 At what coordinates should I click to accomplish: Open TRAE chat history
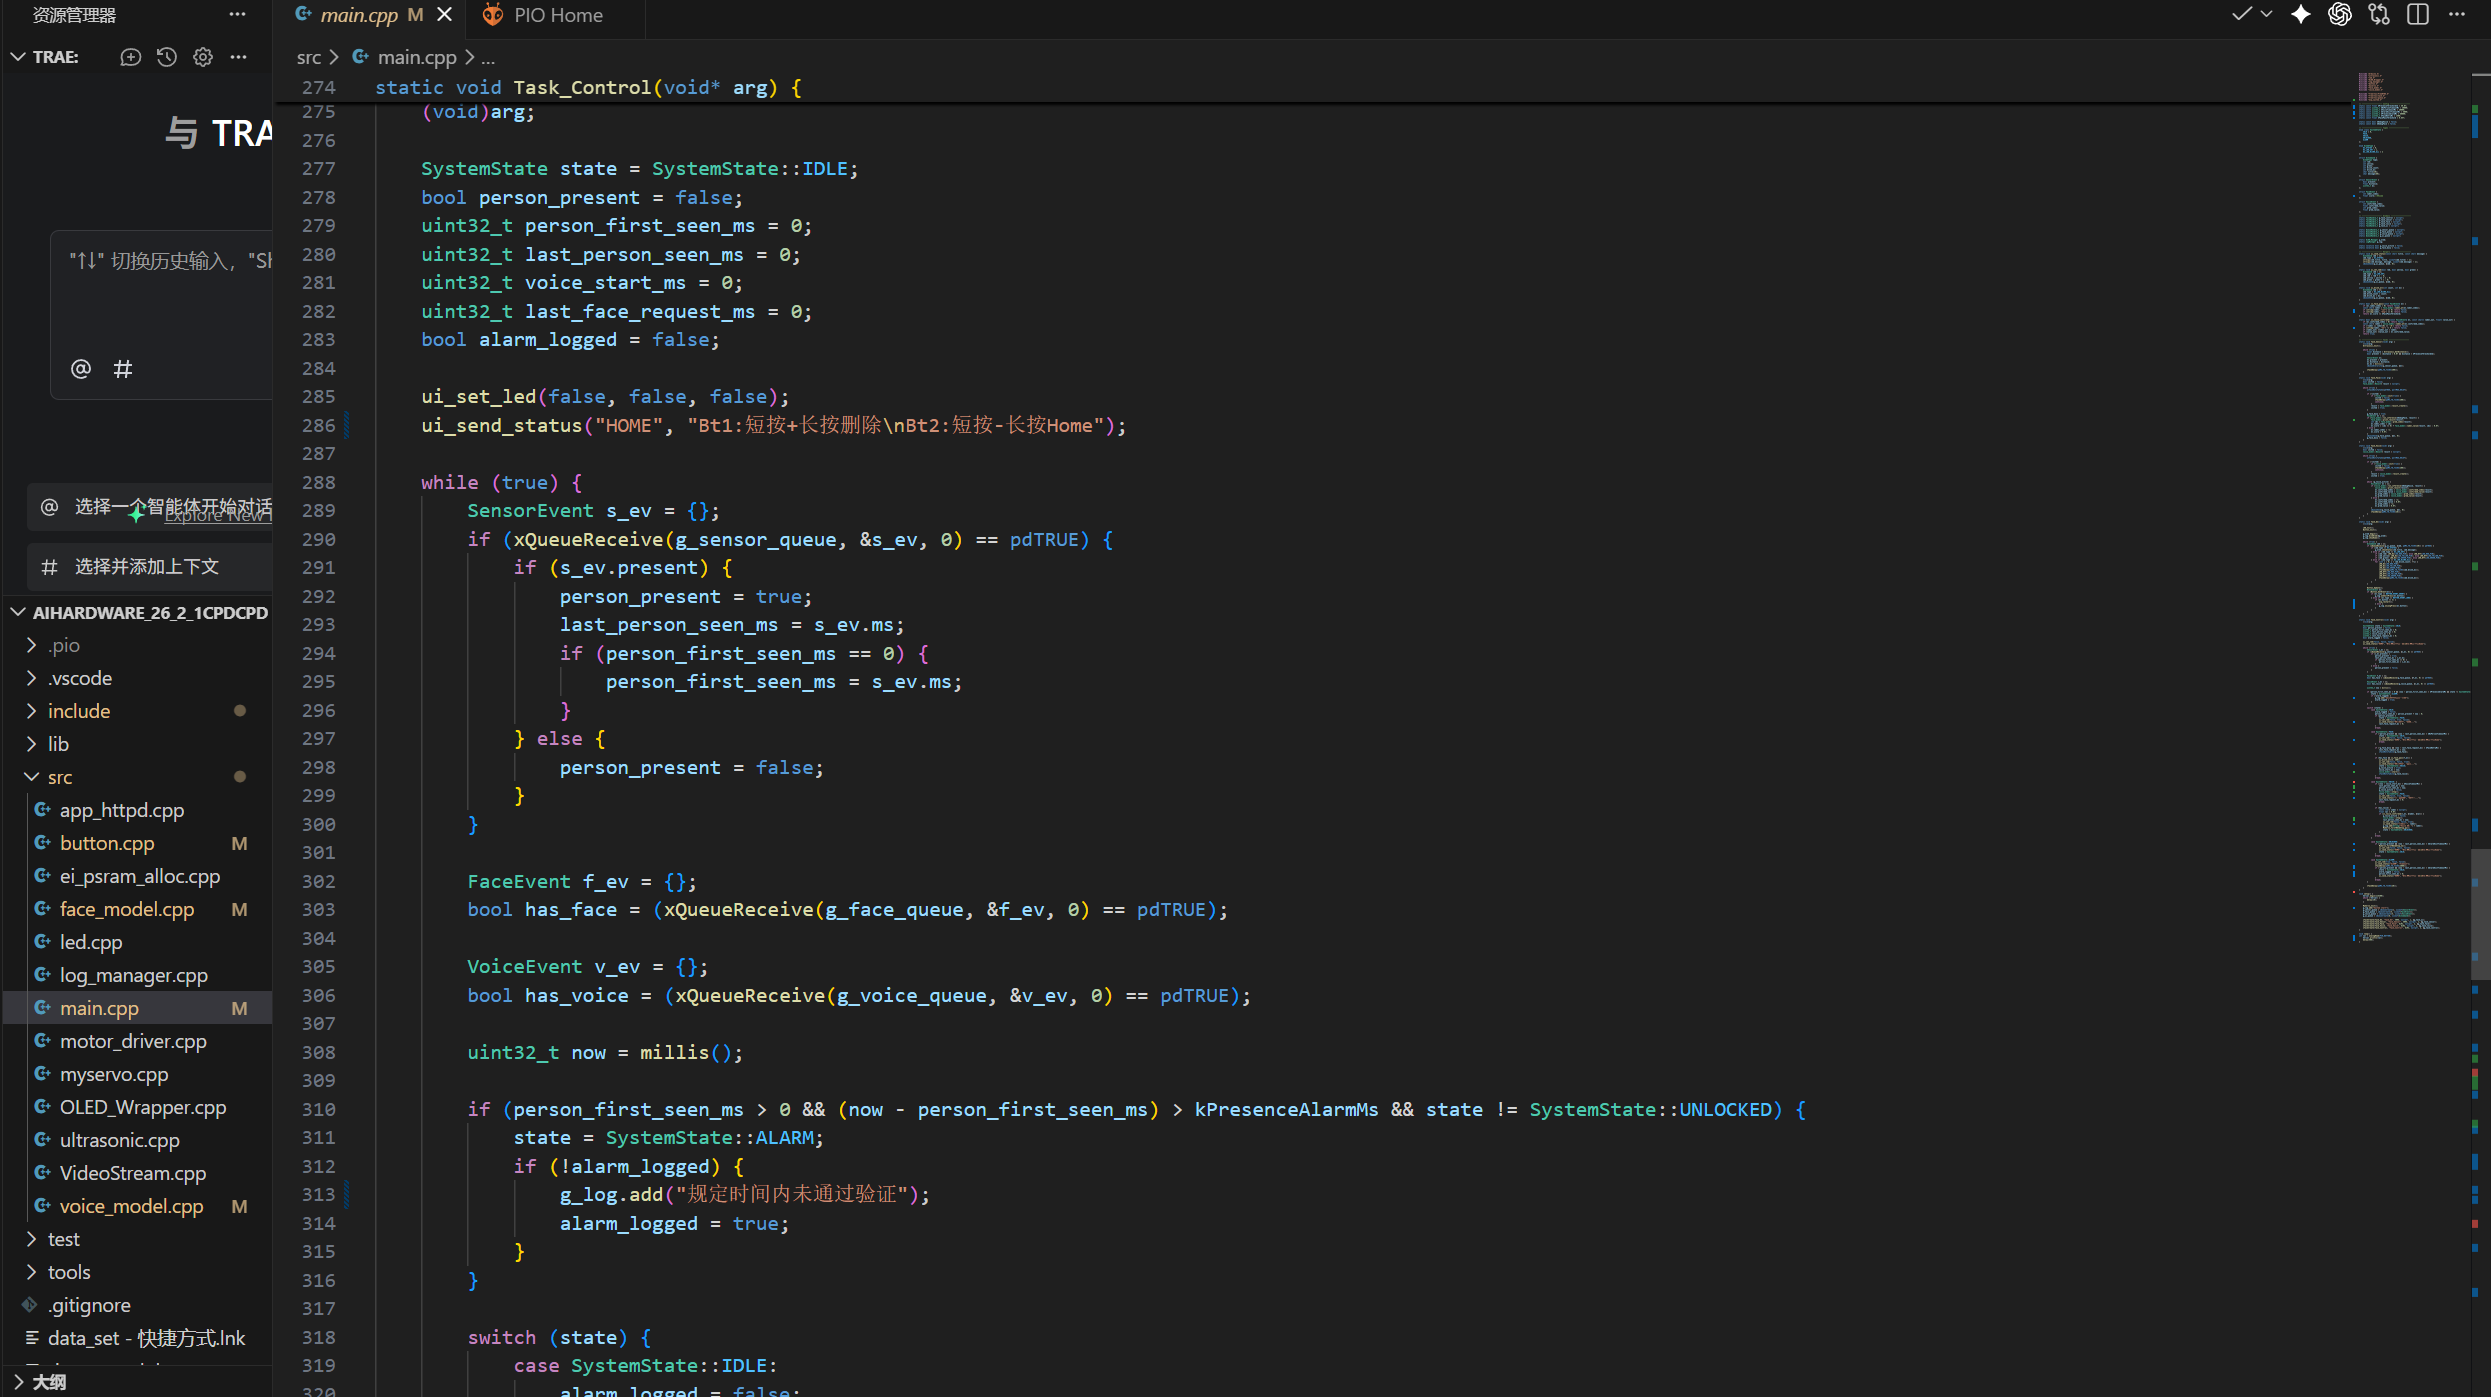[167, 57]
